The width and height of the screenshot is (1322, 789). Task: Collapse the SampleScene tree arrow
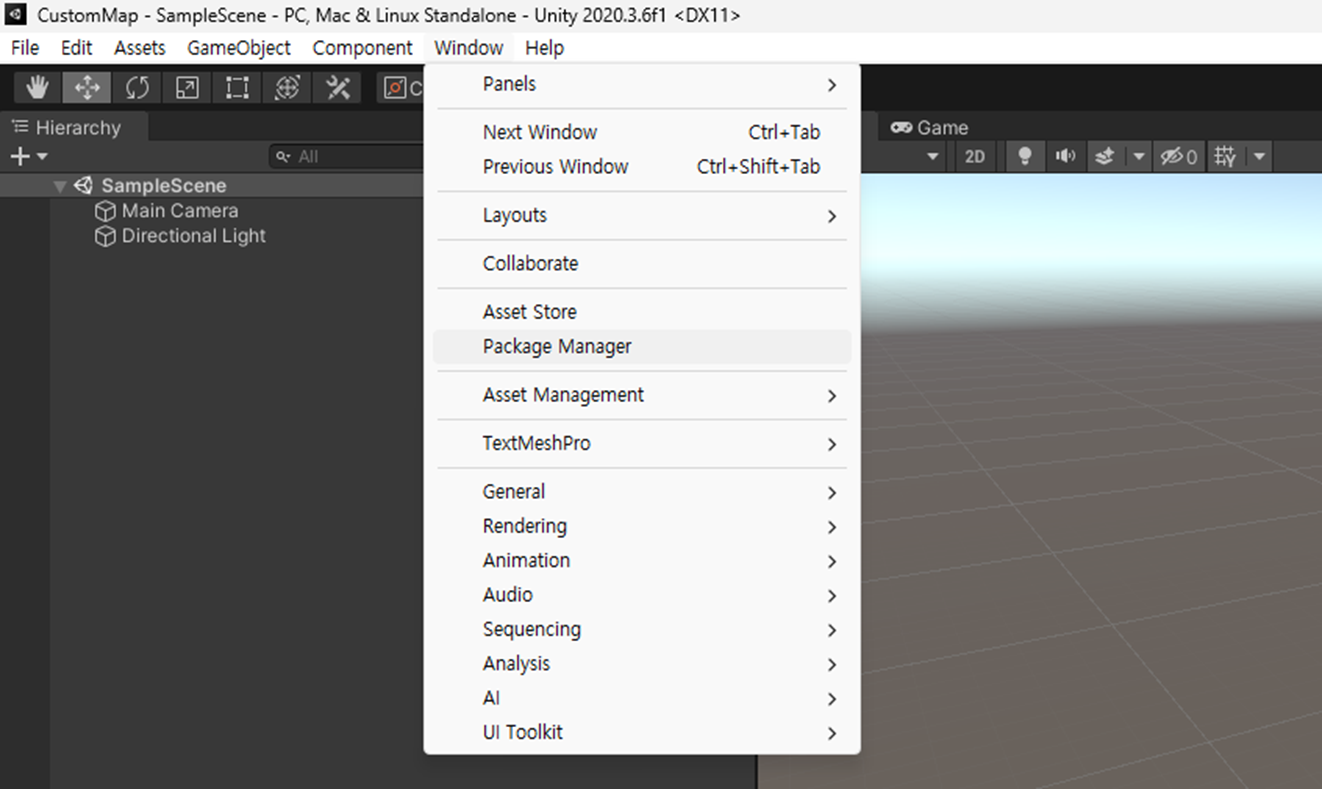click(x=60, y=186)
